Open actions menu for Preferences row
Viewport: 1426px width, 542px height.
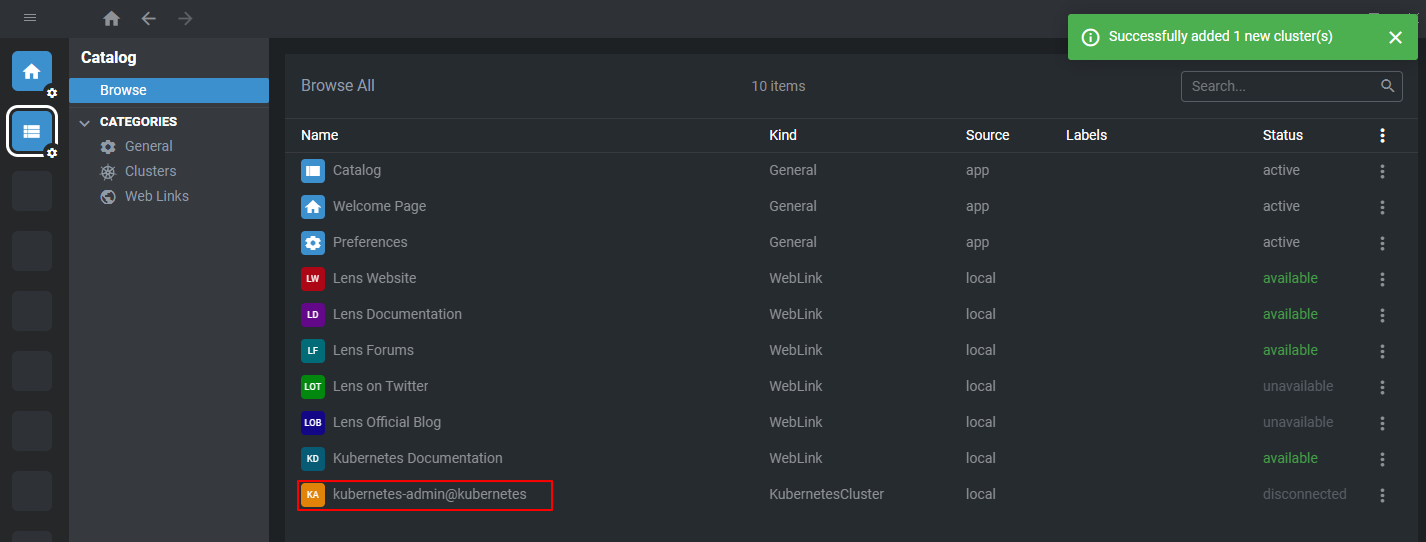(x=1383, y=243)
